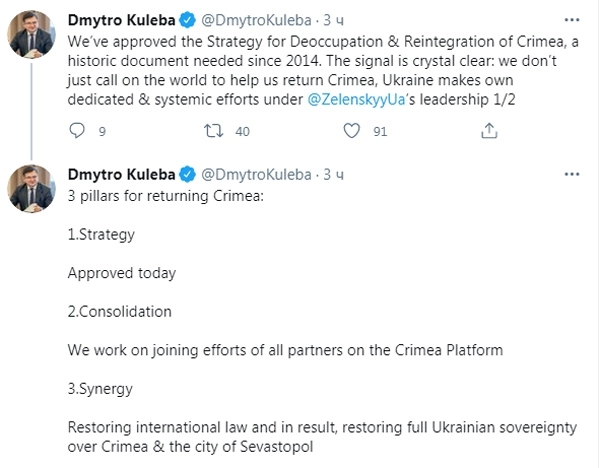This screenshot has width=600, height=468.
Task: Open the @DmytroKuleba handle in the first tweet
Action: click(251, 19)
